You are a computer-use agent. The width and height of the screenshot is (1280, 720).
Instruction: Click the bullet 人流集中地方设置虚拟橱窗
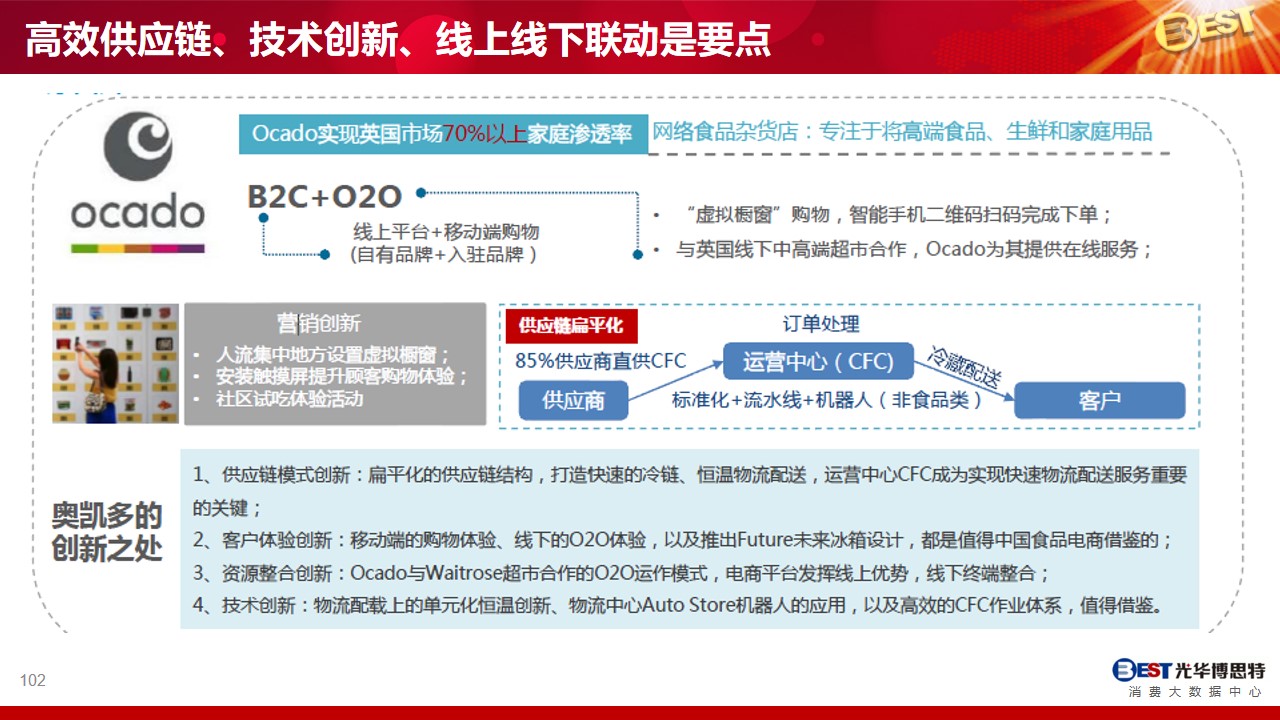[x=322, y=355]
